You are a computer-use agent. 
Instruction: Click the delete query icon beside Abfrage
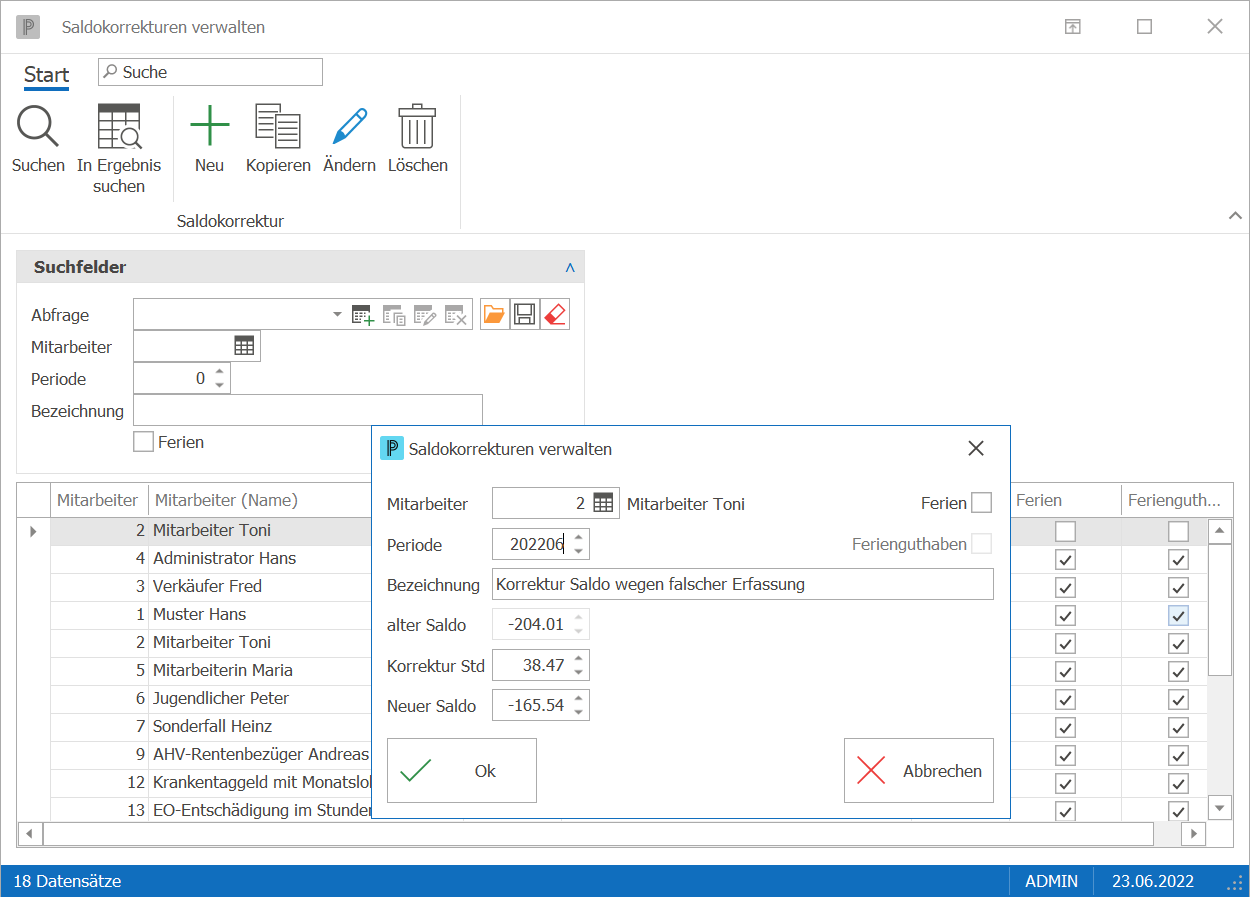pos(456,315)
